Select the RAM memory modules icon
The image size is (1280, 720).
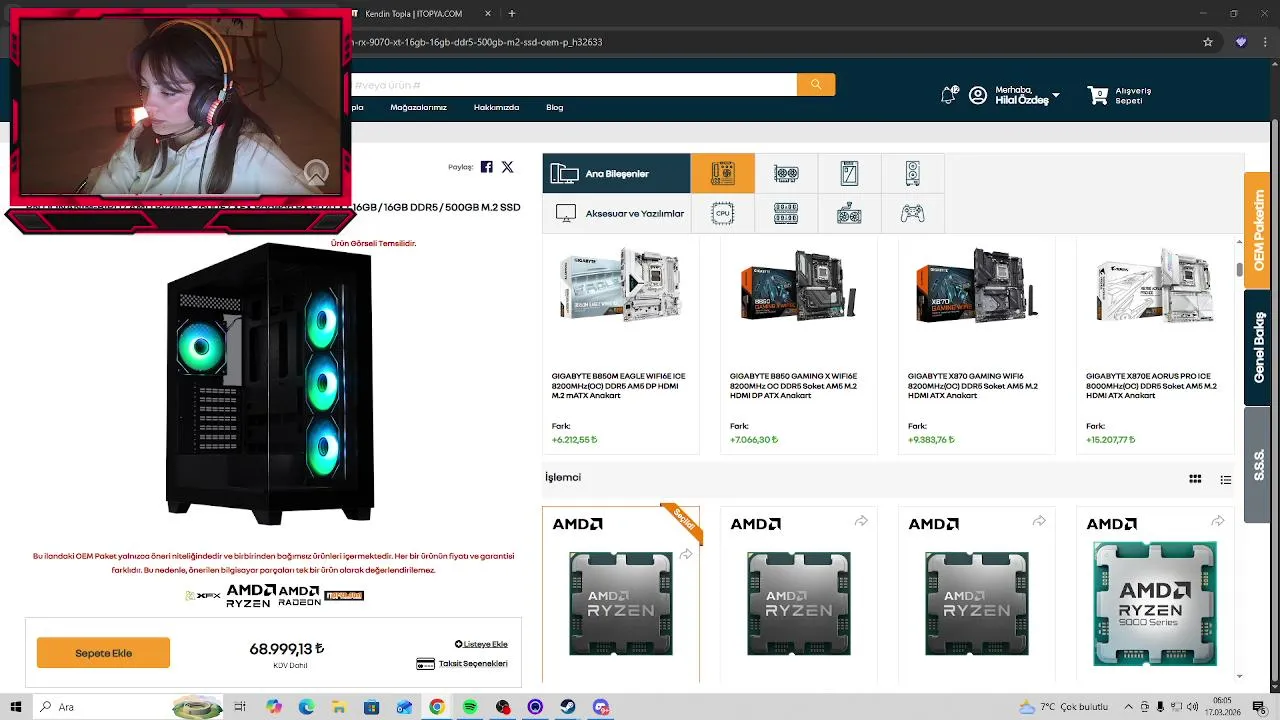tap(786, 213)
